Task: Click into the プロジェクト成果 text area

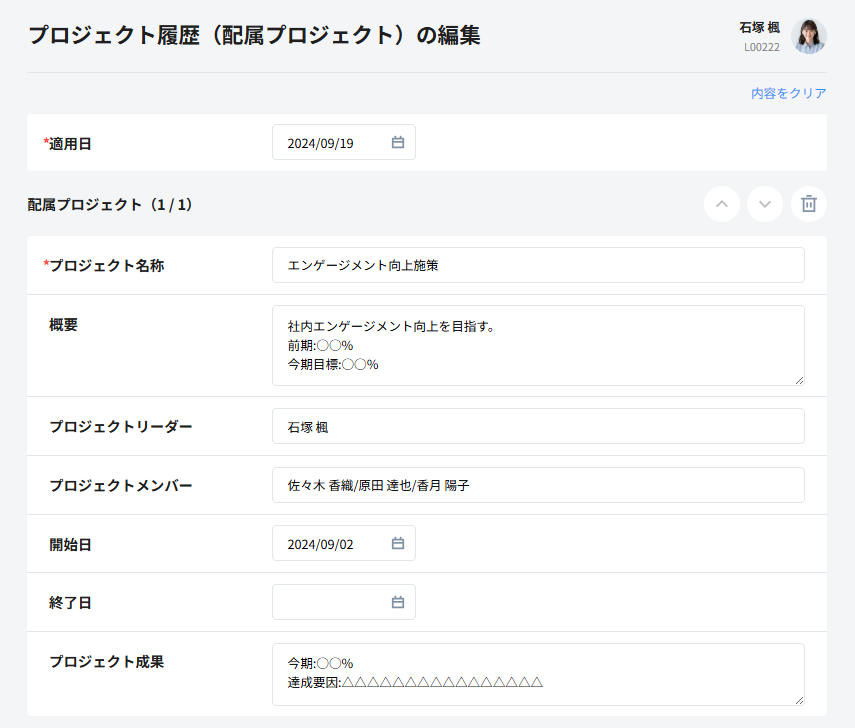Action: coord(538,674)
